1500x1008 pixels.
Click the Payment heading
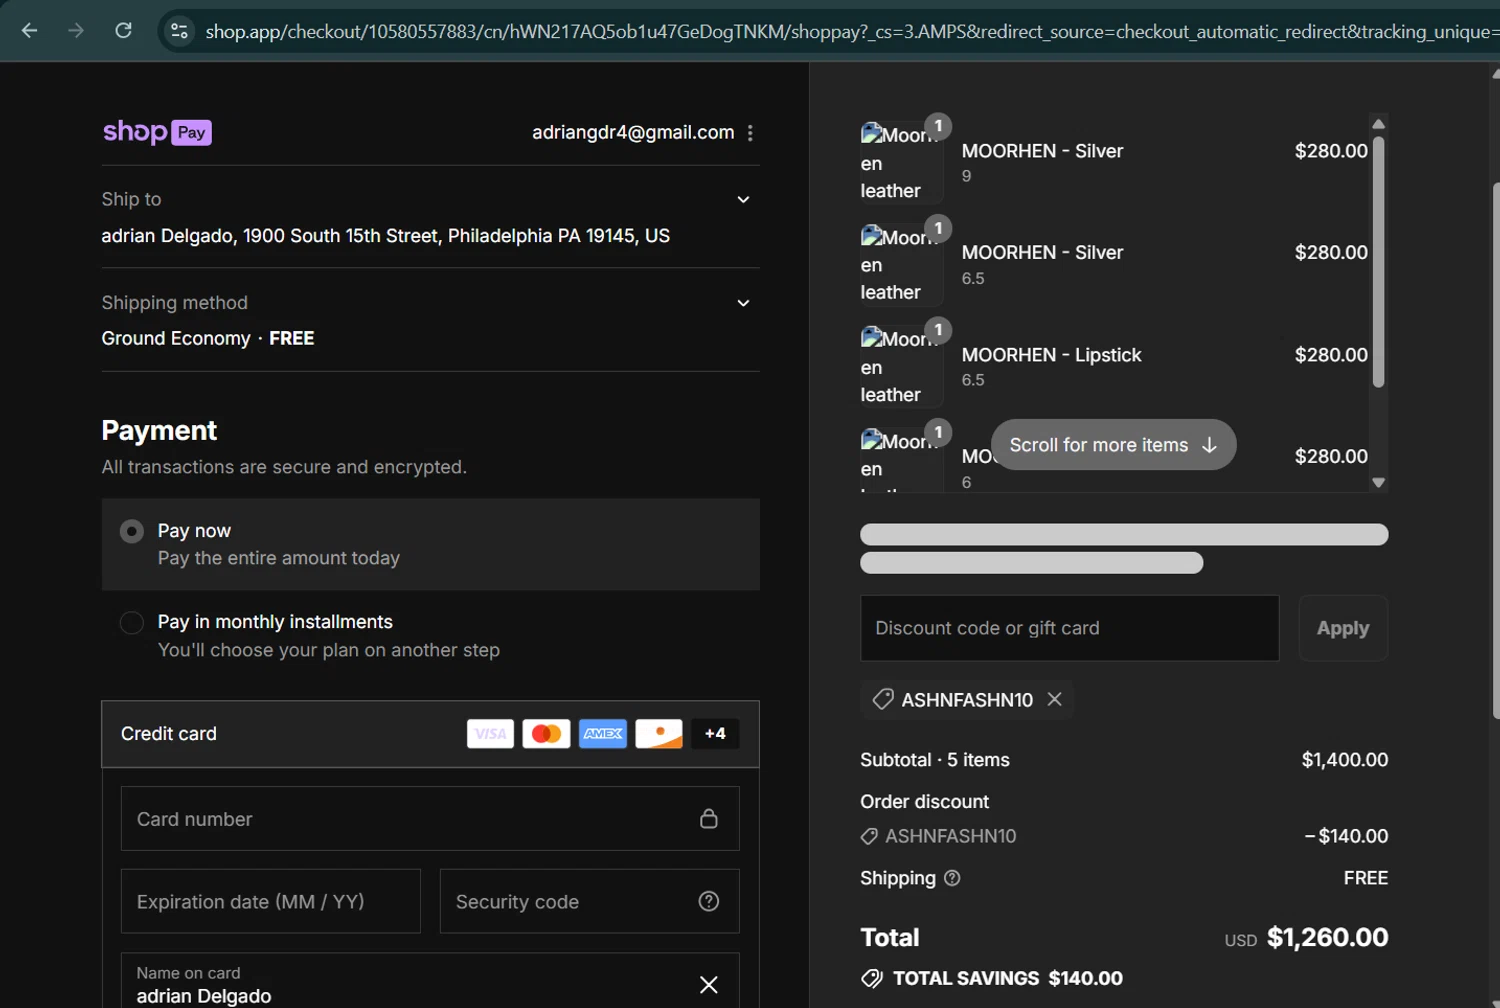click(159, 431)
